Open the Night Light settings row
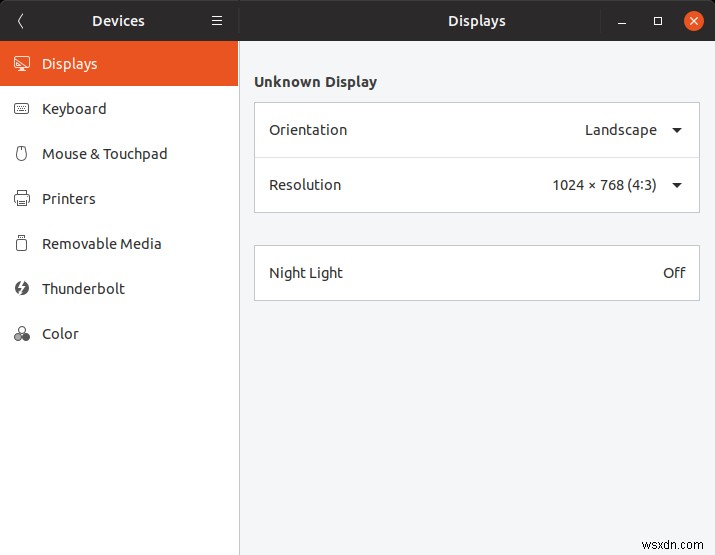This screenshot has width=715, height=555. [477, 273]
